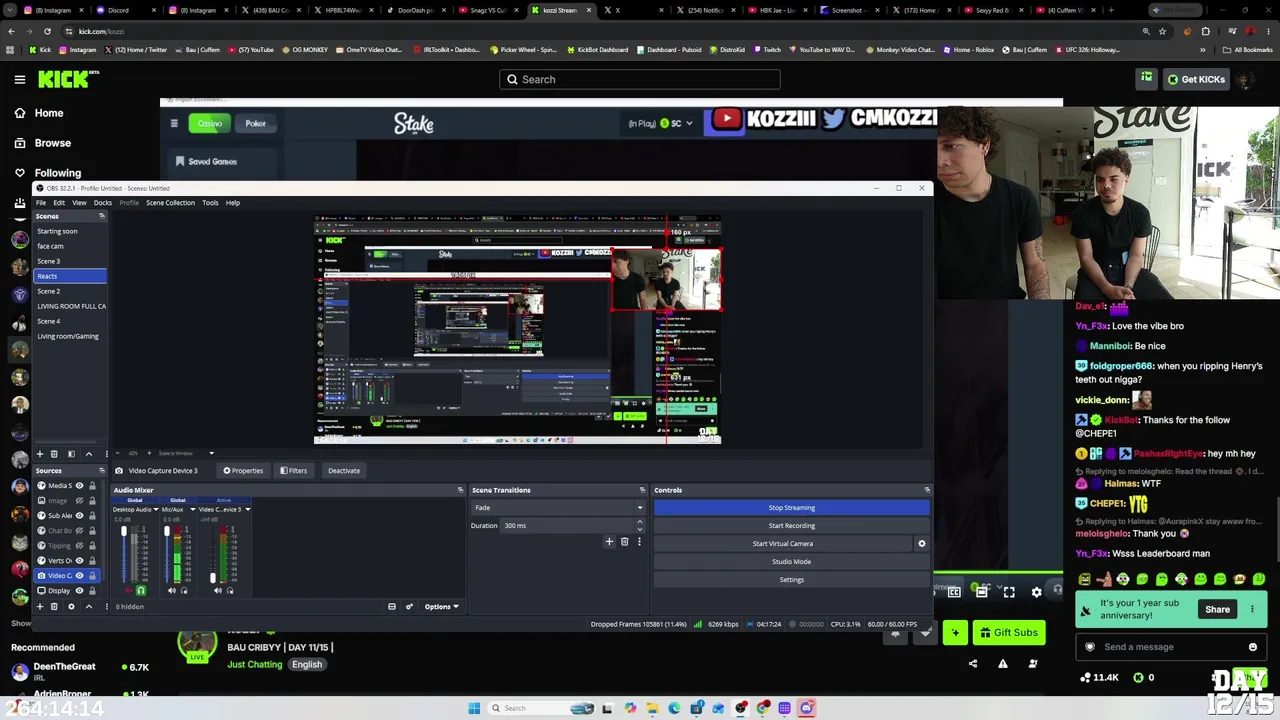The height and width of the screenshot is (720, 1280).
Task: Move selected scene up with Scenes arrow
Action: point(88,454)
